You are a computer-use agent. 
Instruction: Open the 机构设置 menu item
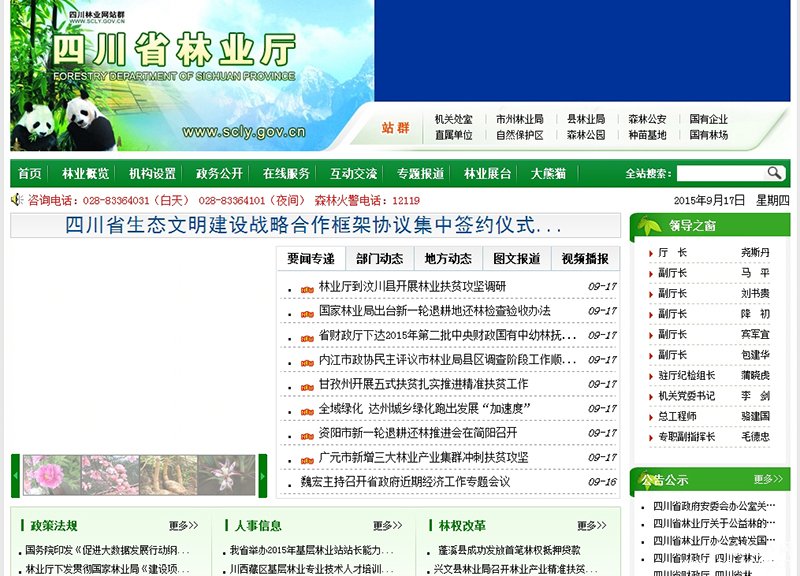153,173
